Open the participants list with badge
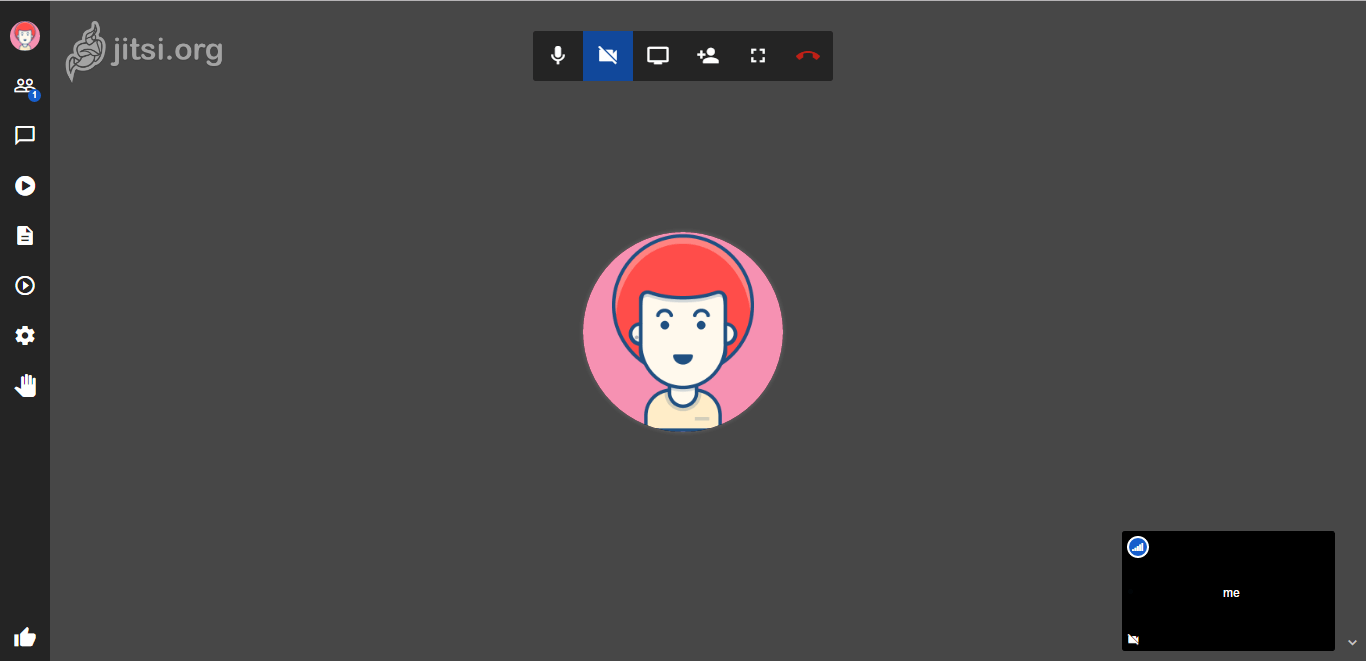Viewport: 1366px width, 661px height. [25, 87]
